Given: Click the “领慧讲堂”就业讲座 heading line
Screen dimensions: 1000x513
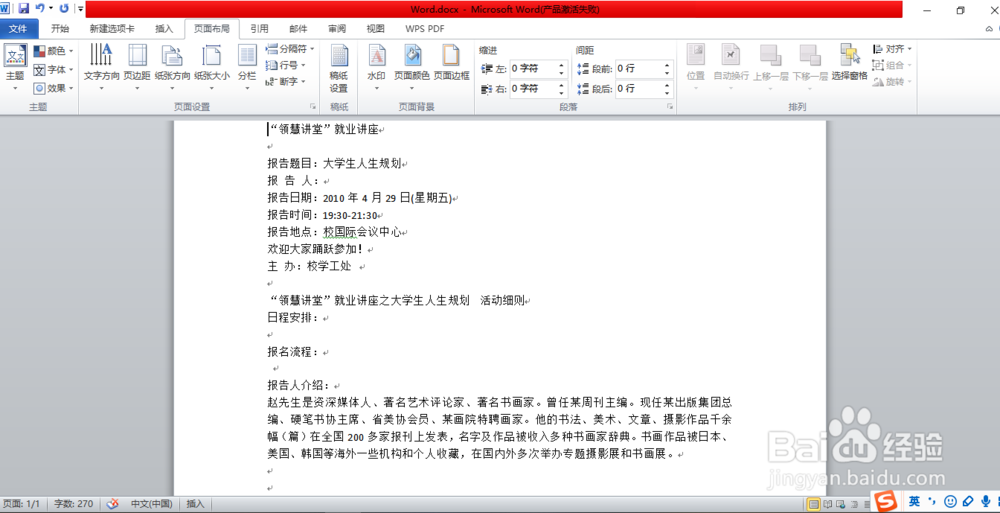Looking at the screenshot, I should pos(325,130).
